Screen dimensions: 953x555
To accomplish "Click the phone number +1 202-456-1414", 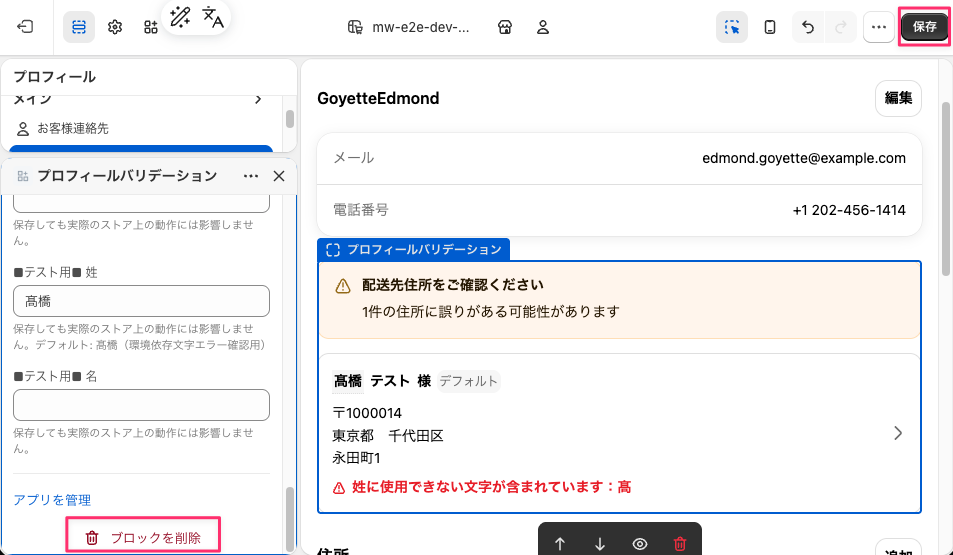I will click(x=849, y=210).
